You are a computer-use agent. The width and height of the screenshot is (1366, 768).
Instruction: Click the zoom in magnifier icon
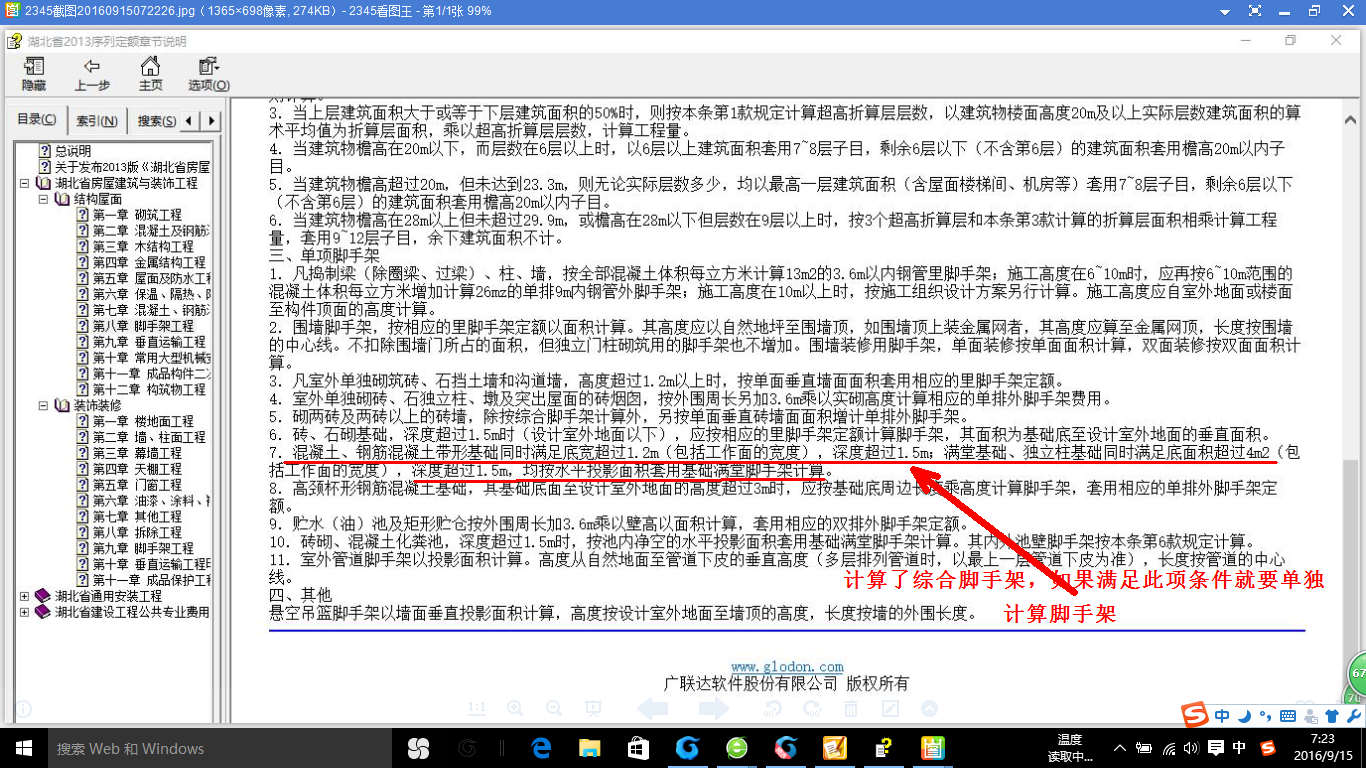[x=515, y=709]
